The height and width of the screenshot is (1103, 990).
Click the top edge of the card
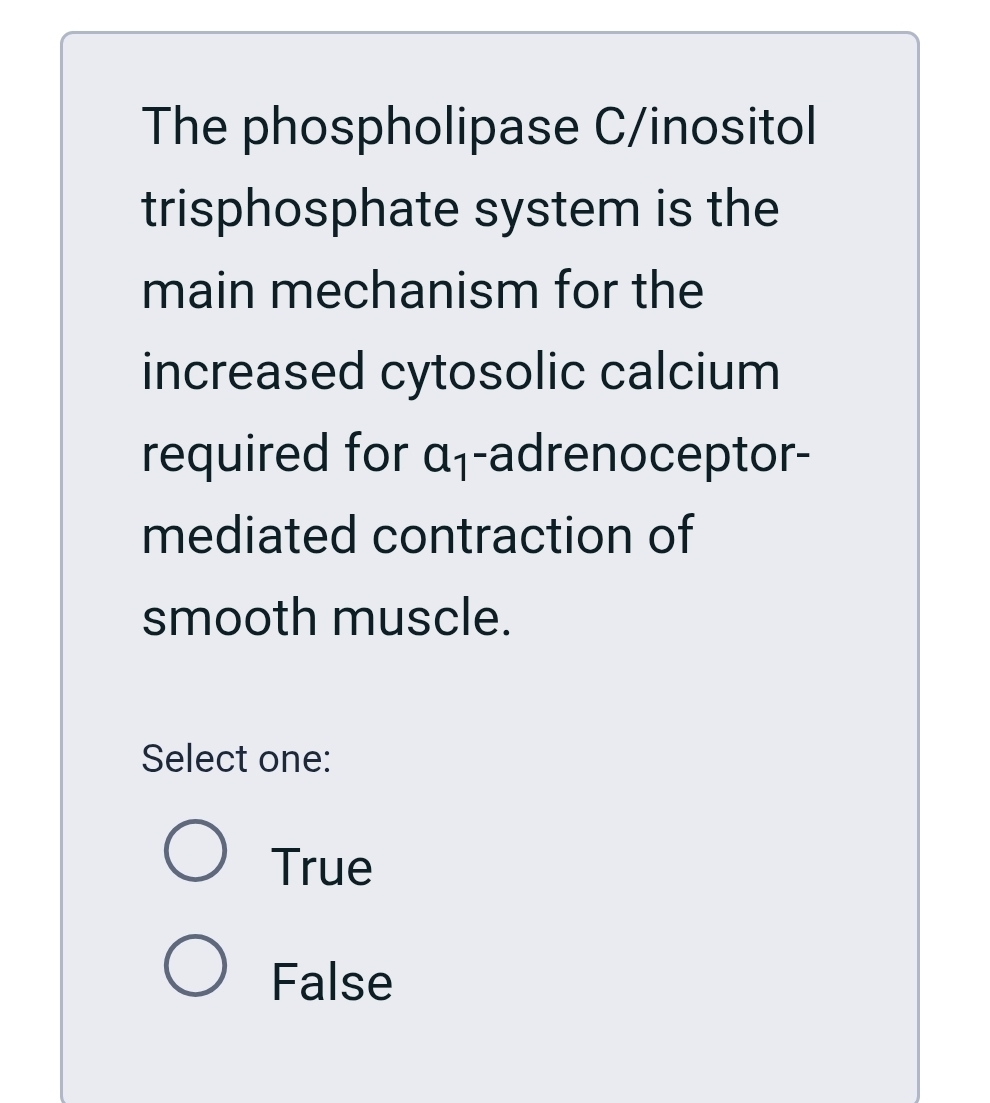coord(490,33)
